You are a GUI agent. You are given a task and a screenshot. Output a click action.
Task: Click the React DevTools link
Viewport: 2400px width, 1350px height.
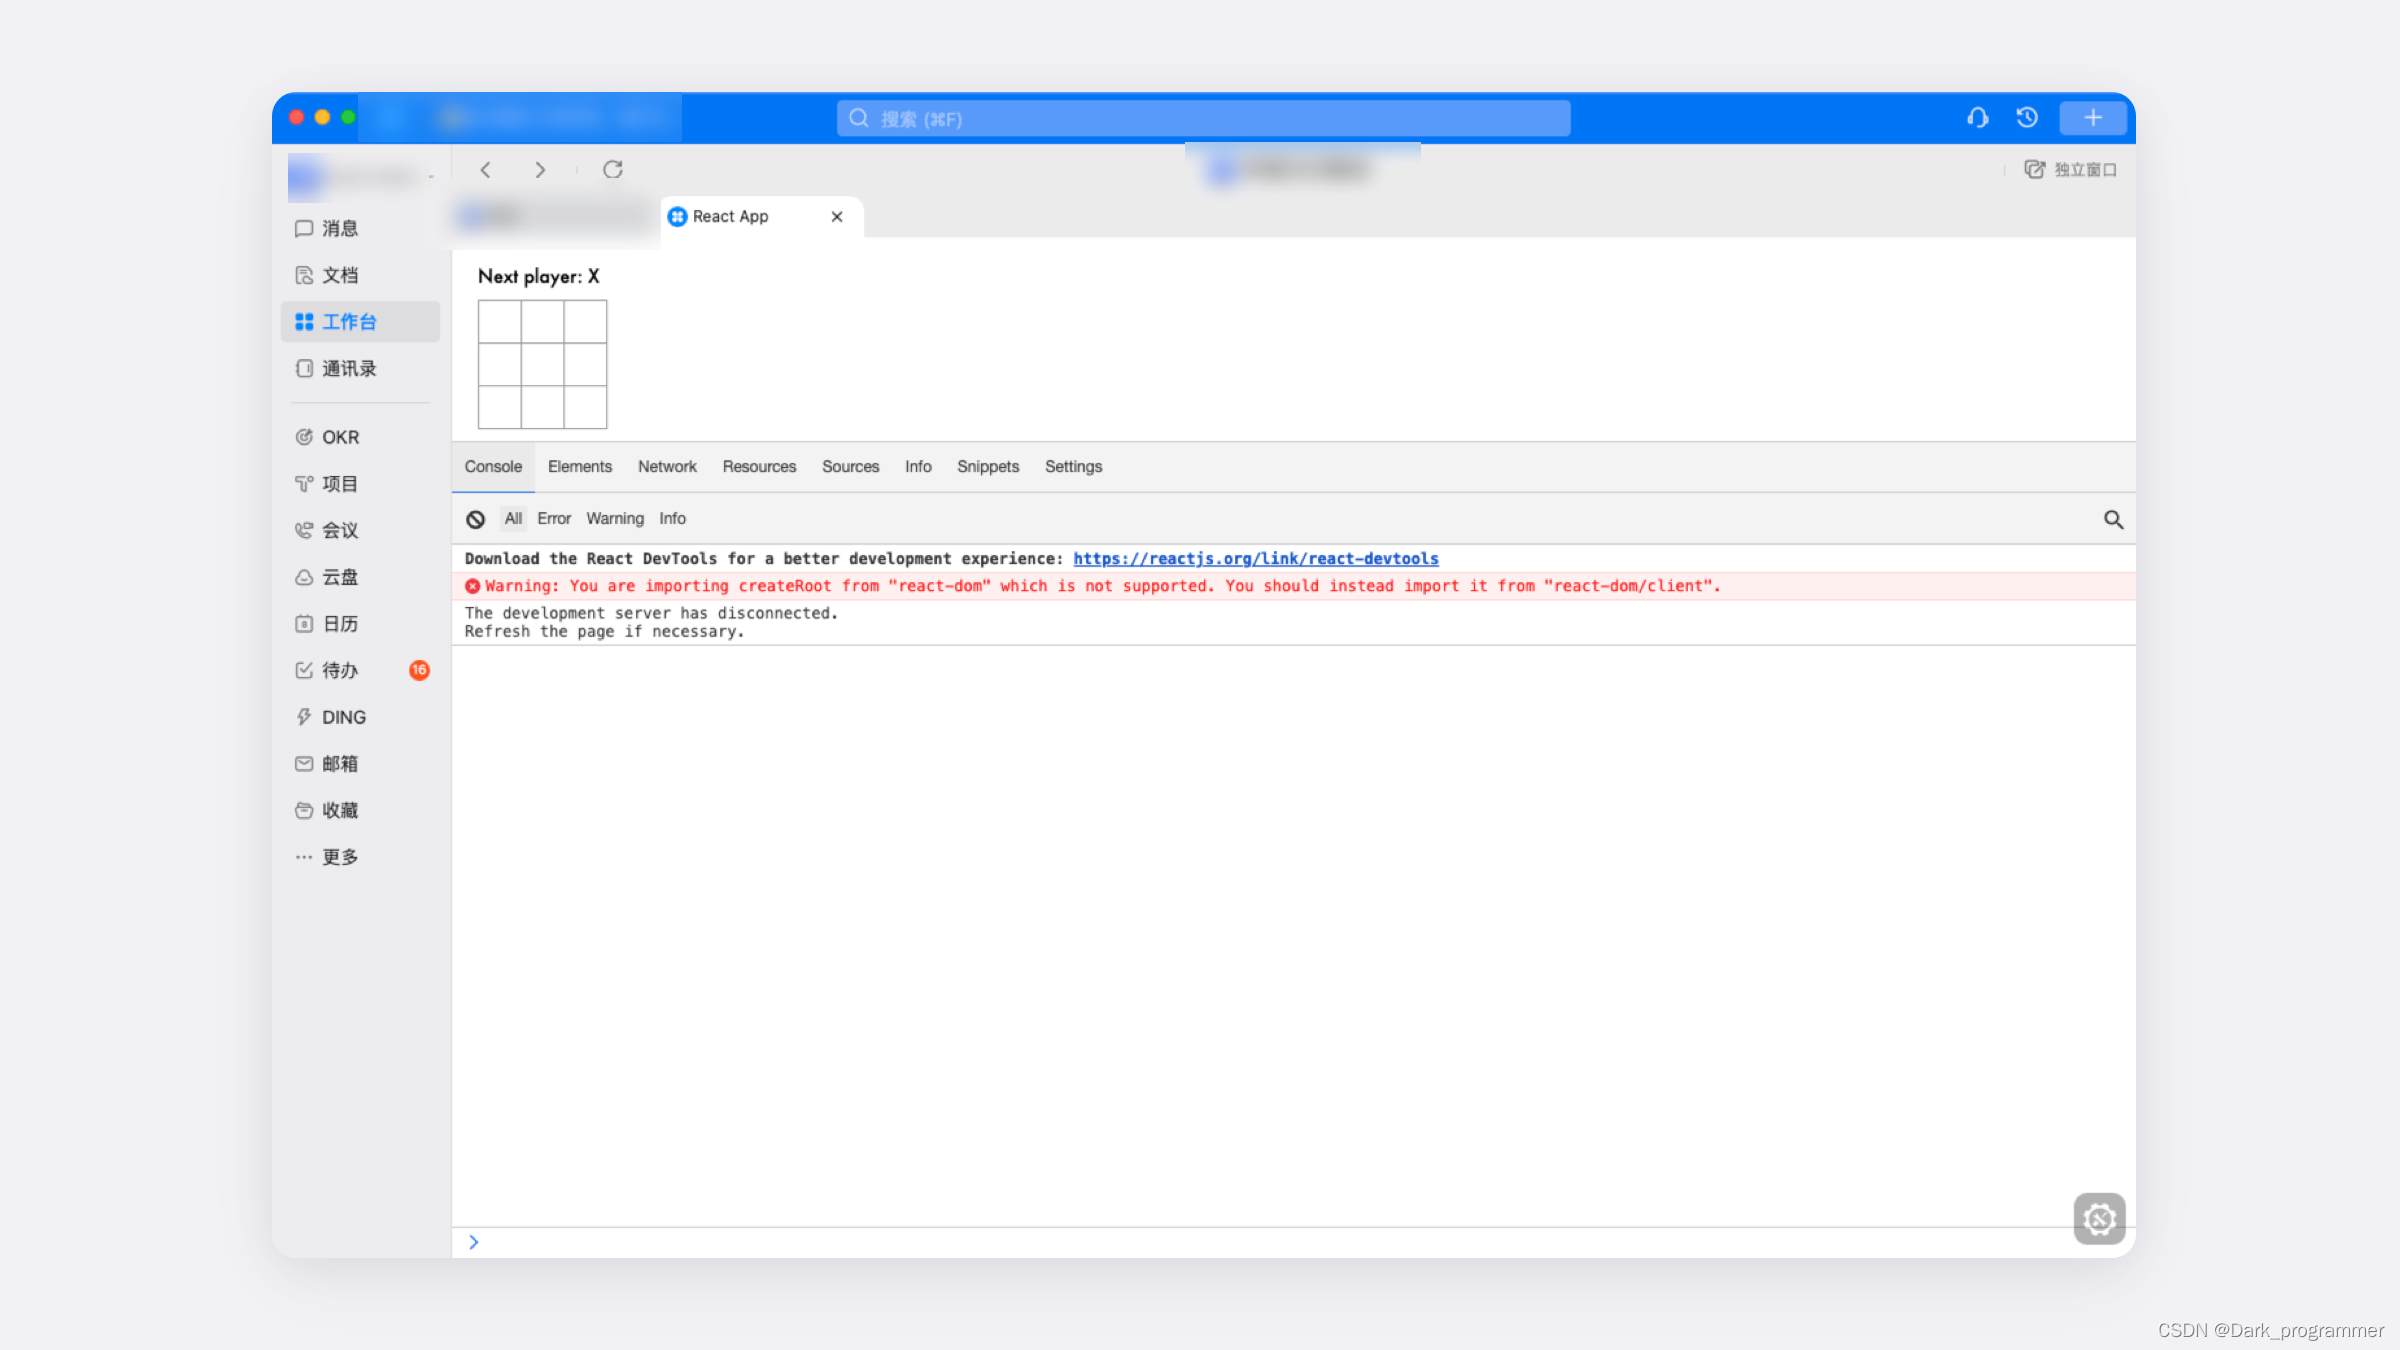pos(1258,559)
